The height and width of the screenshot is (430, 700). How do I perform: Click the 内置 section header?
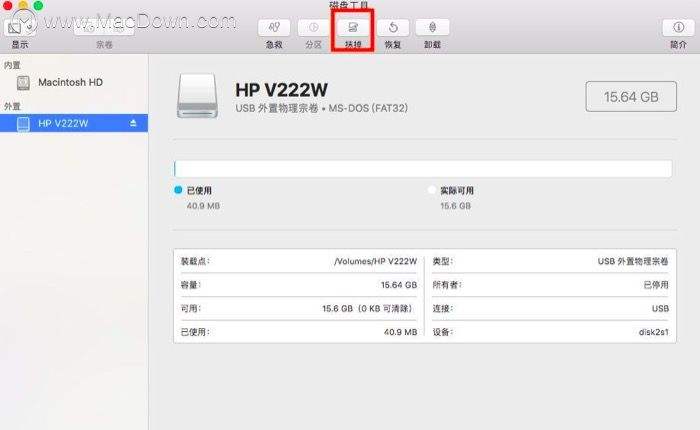[x=12, y=66]
